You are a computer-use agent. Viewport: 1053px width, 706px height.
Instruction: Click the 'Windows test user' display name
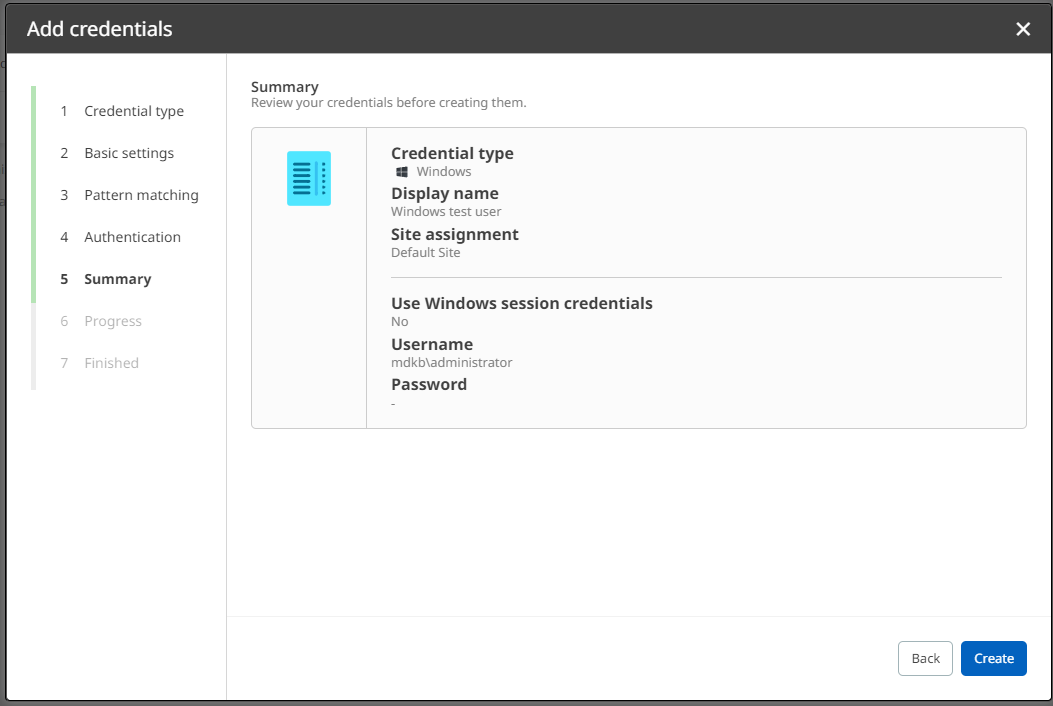click(446, 212)
